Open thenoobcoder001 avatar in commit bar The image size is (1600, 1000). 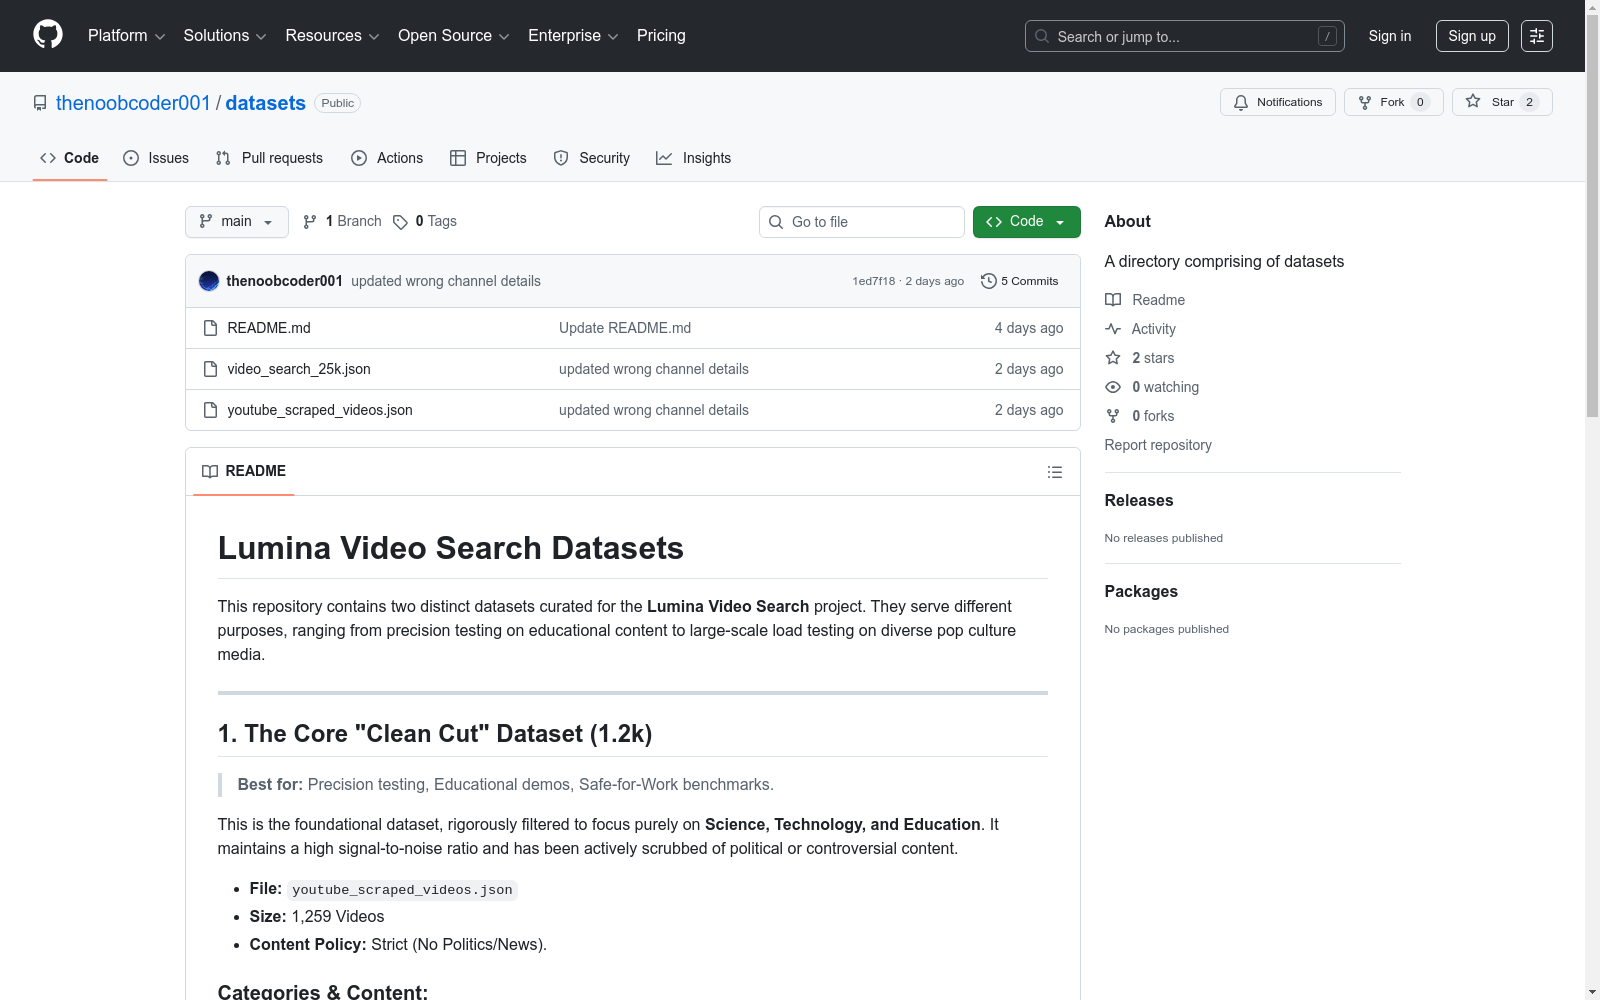209,281
